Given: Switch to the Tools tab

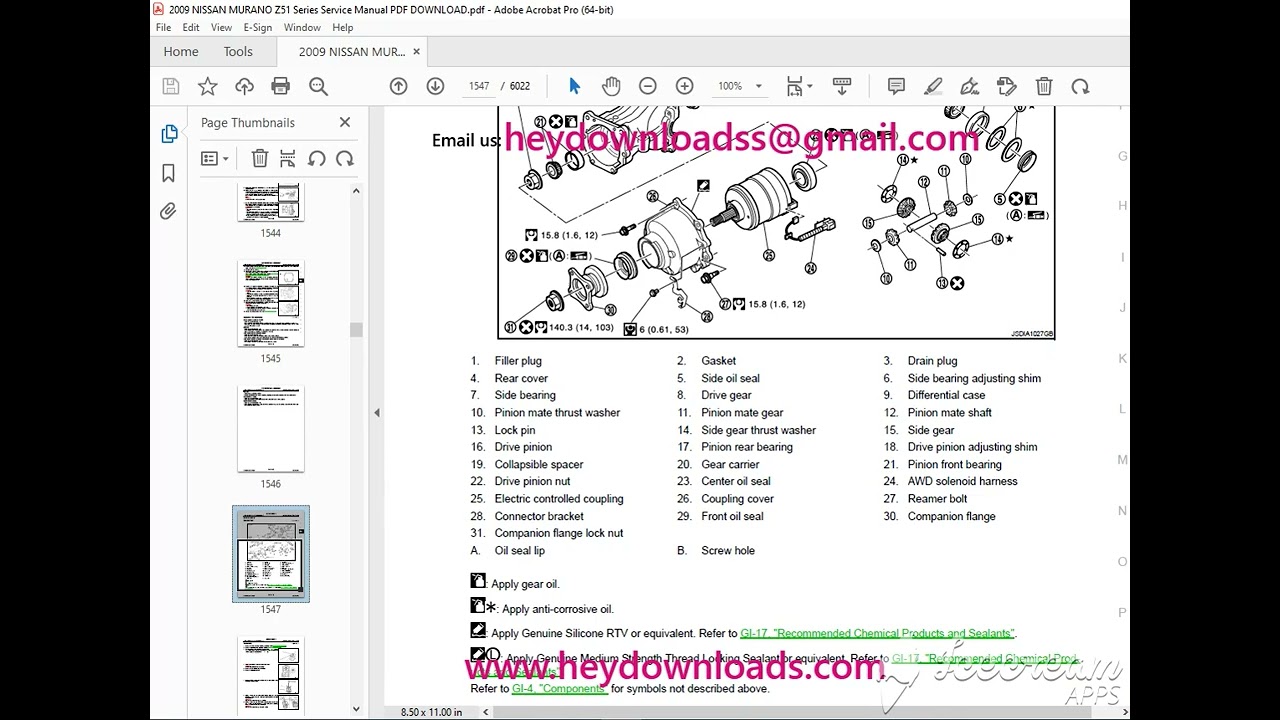Looking at the screenshot, I should point(238,52).
